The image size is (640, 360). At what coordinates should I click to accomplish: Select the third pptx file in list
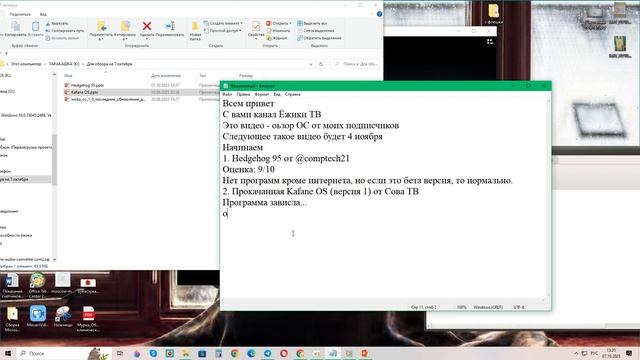[104, 99]
